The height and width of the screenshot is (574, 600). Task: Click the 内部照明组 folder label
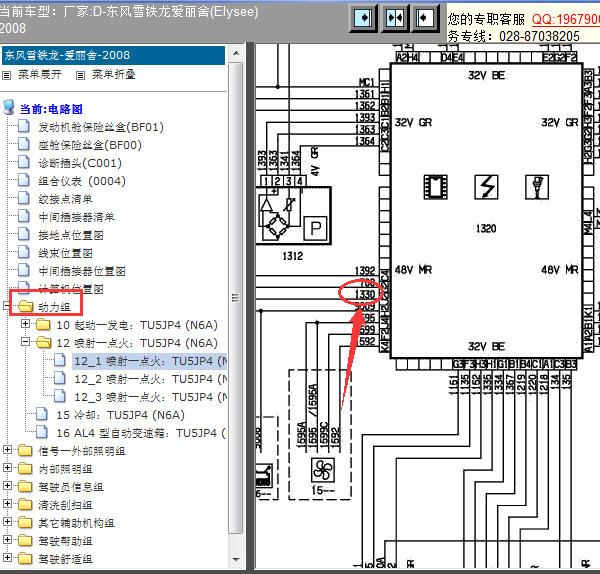coord(65,469)
